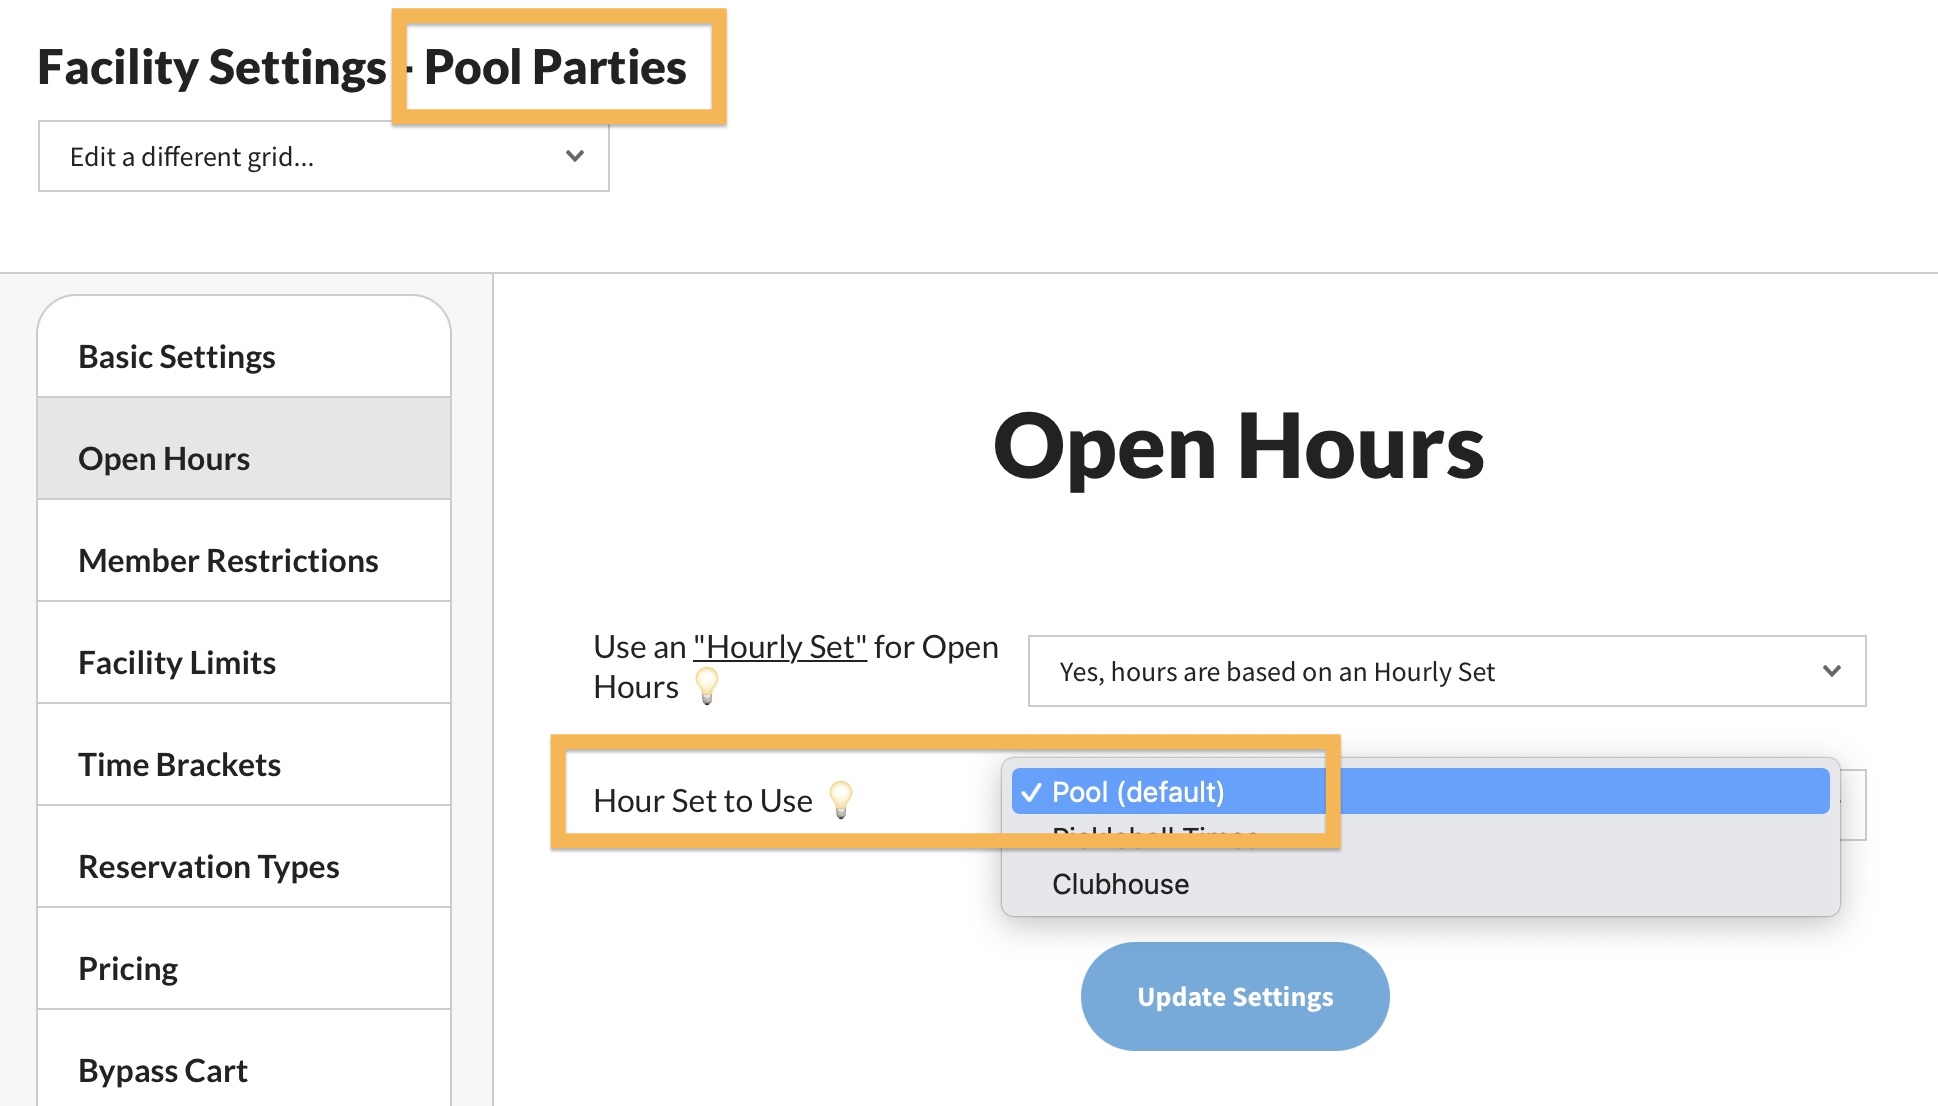
Task: Click the Pool Parties heading
Action: pos(555,67)
